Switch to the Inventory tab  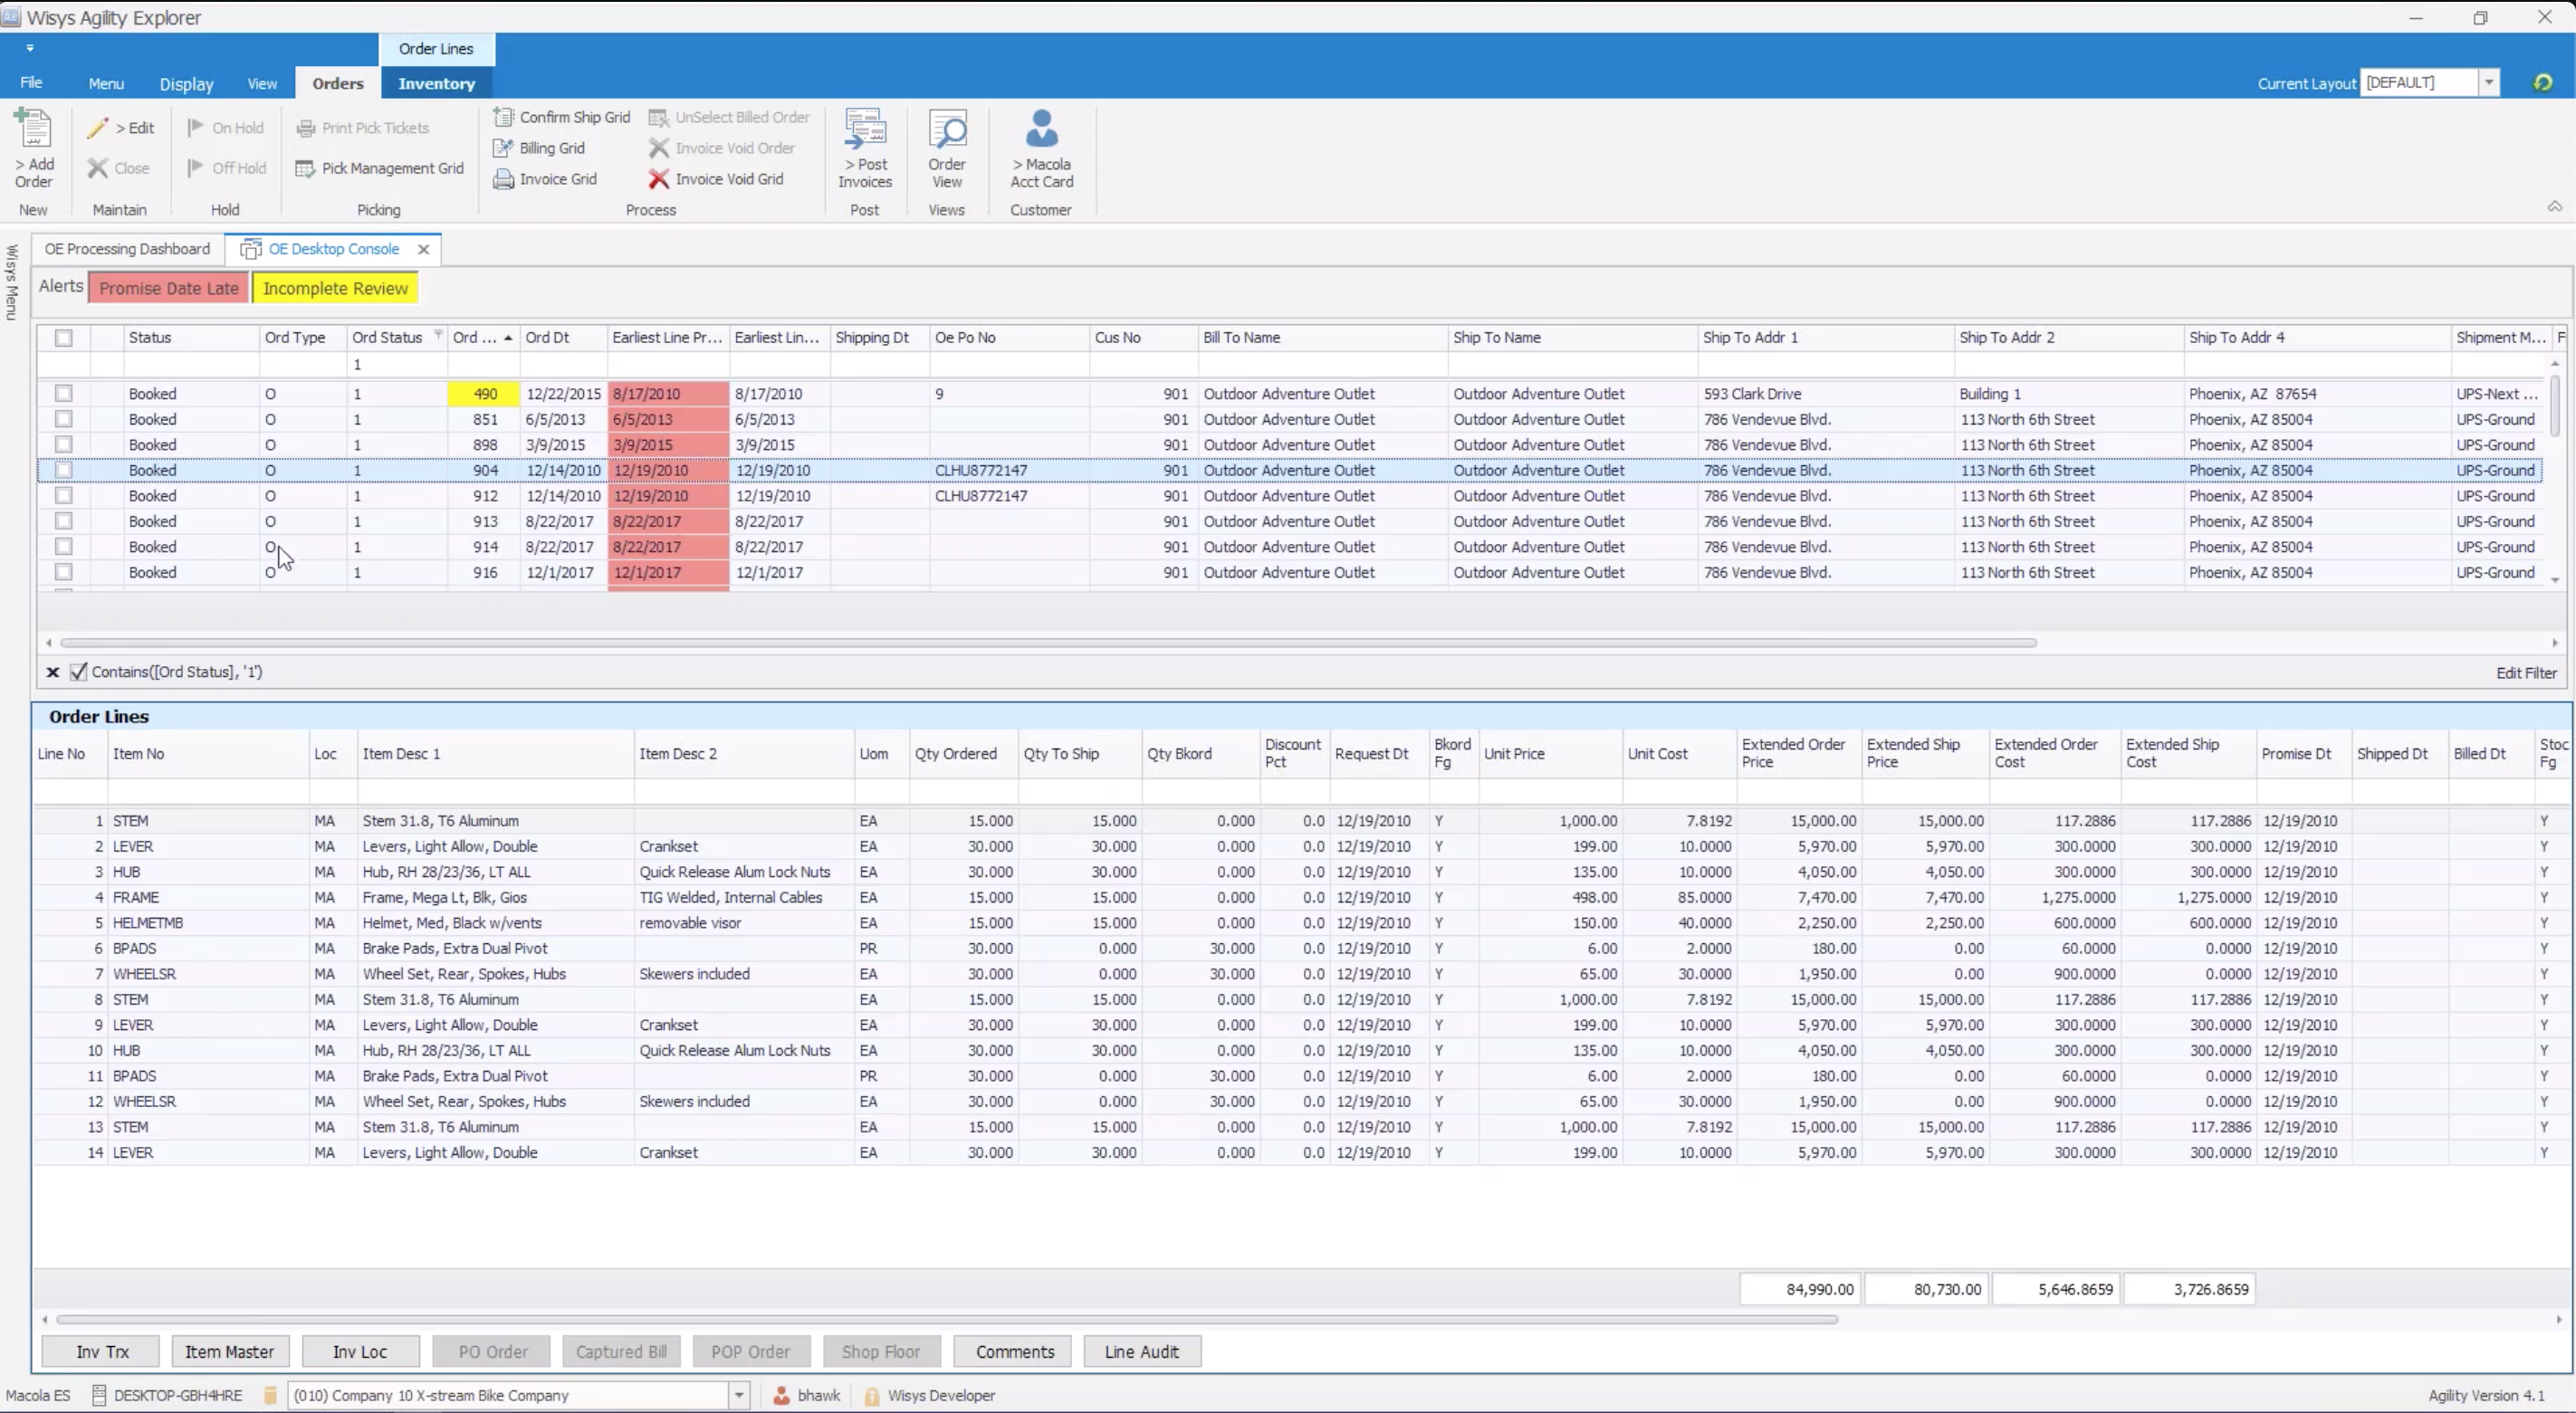(x=436, y=83)
